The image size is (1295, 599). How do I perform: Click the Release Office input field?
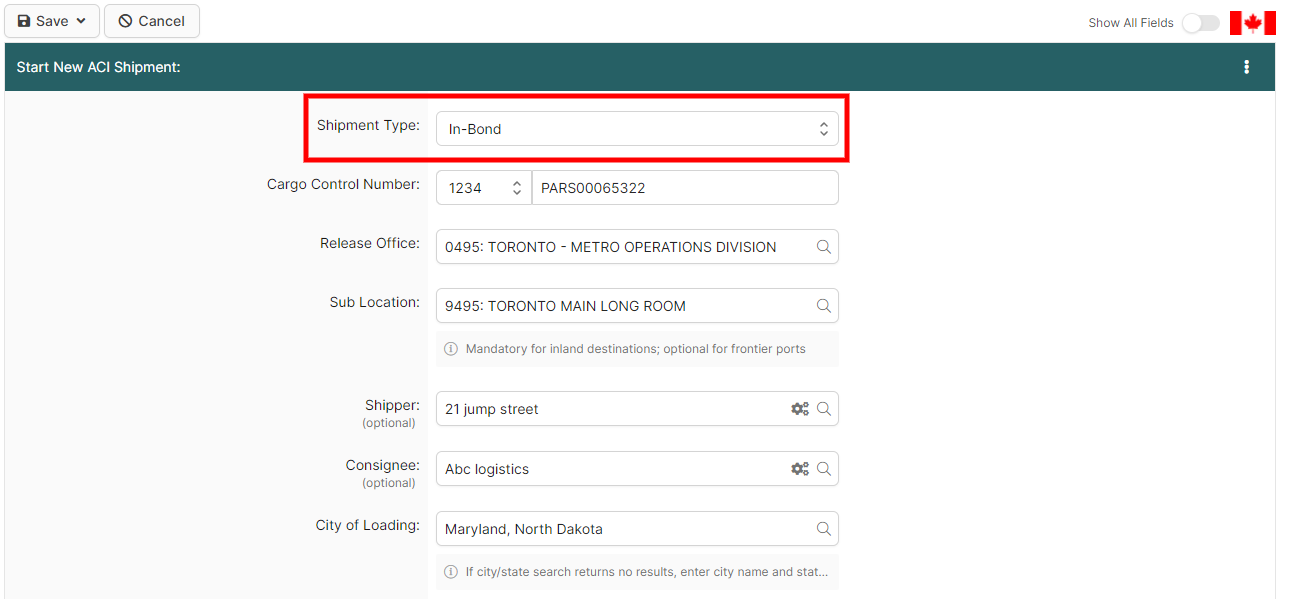click(625, 247)
